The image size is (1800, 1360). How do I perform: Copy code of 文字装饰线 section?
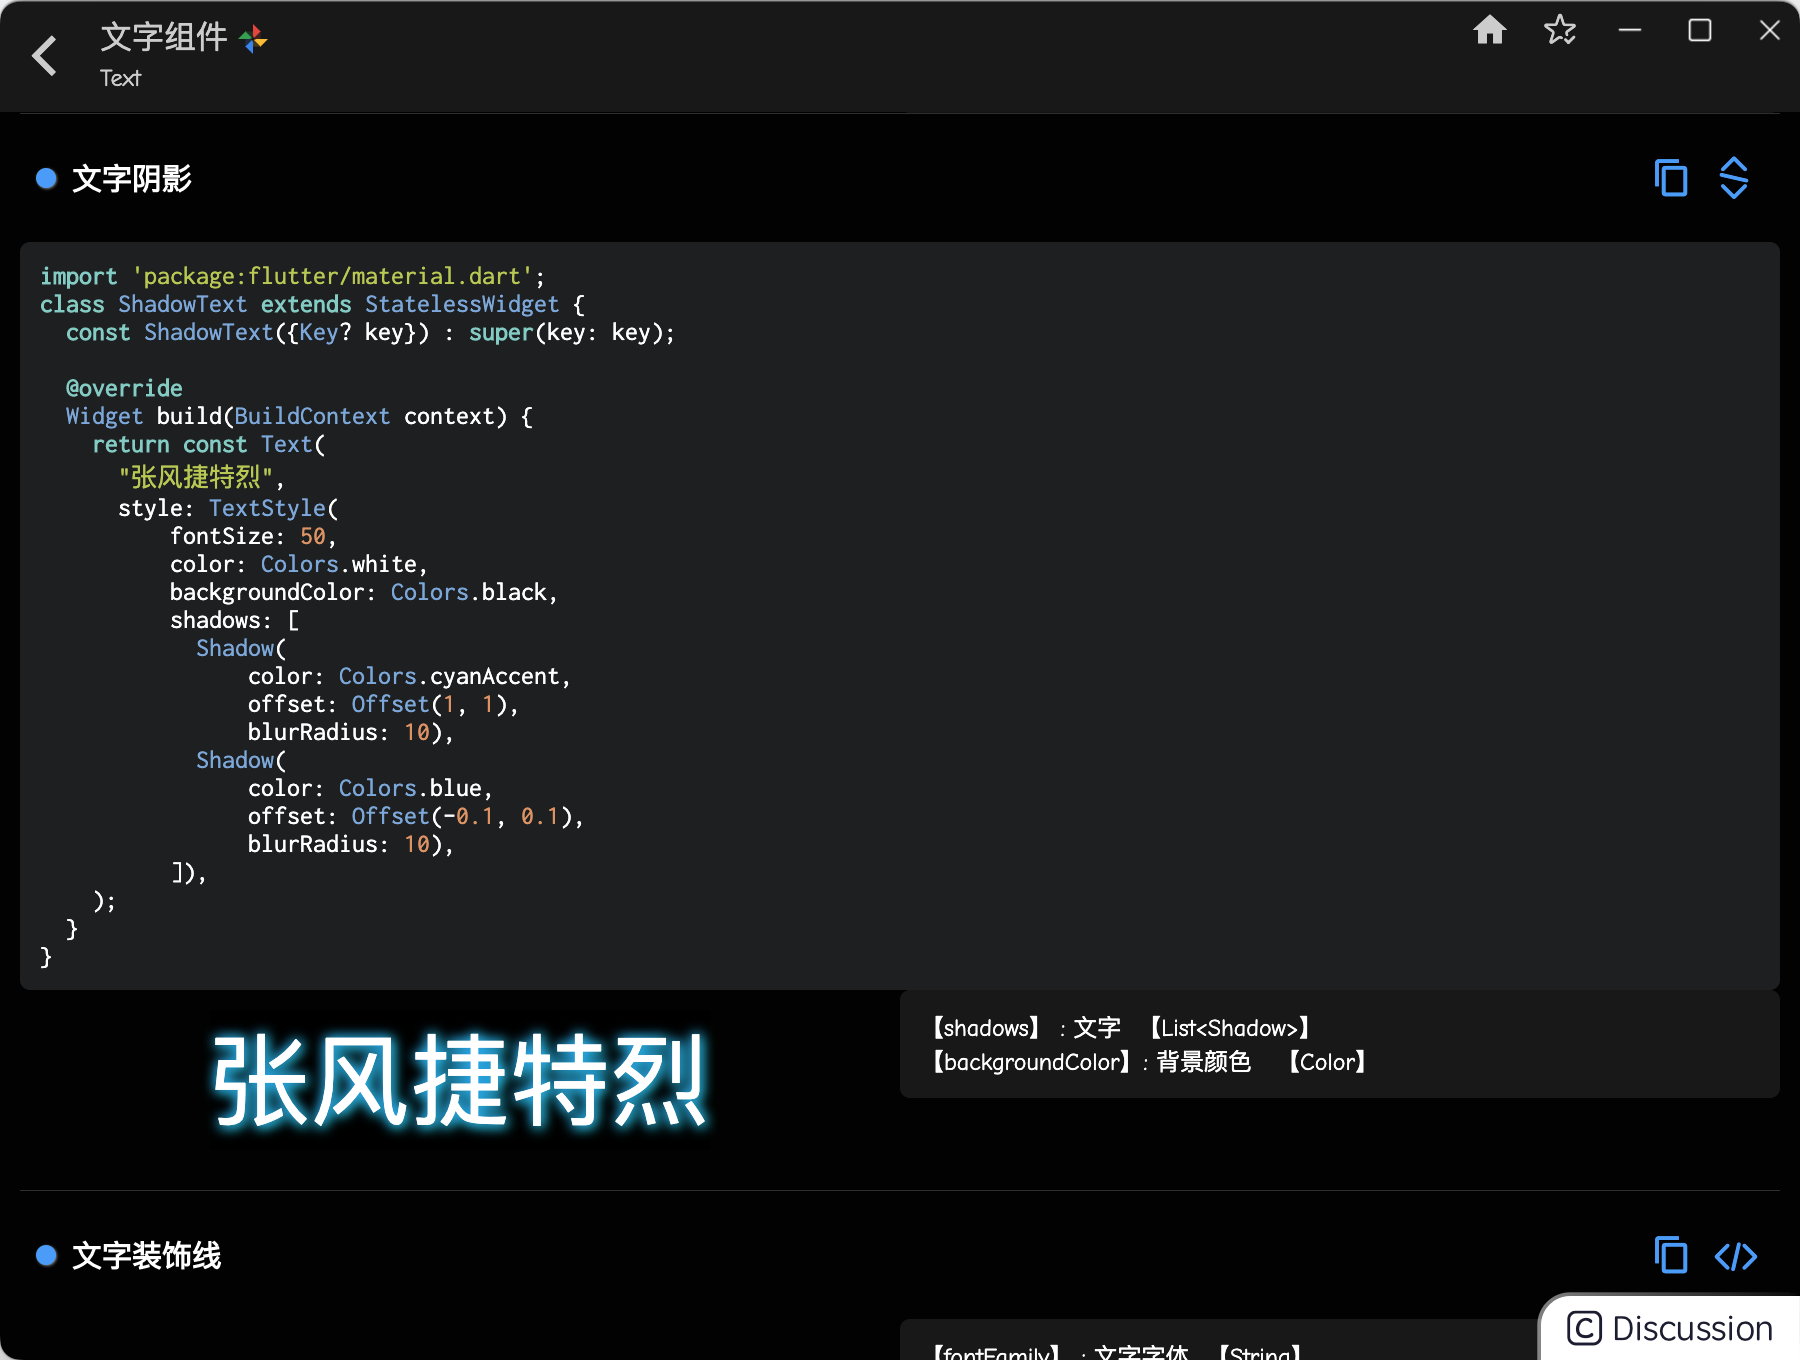tap(1671, 1255)
